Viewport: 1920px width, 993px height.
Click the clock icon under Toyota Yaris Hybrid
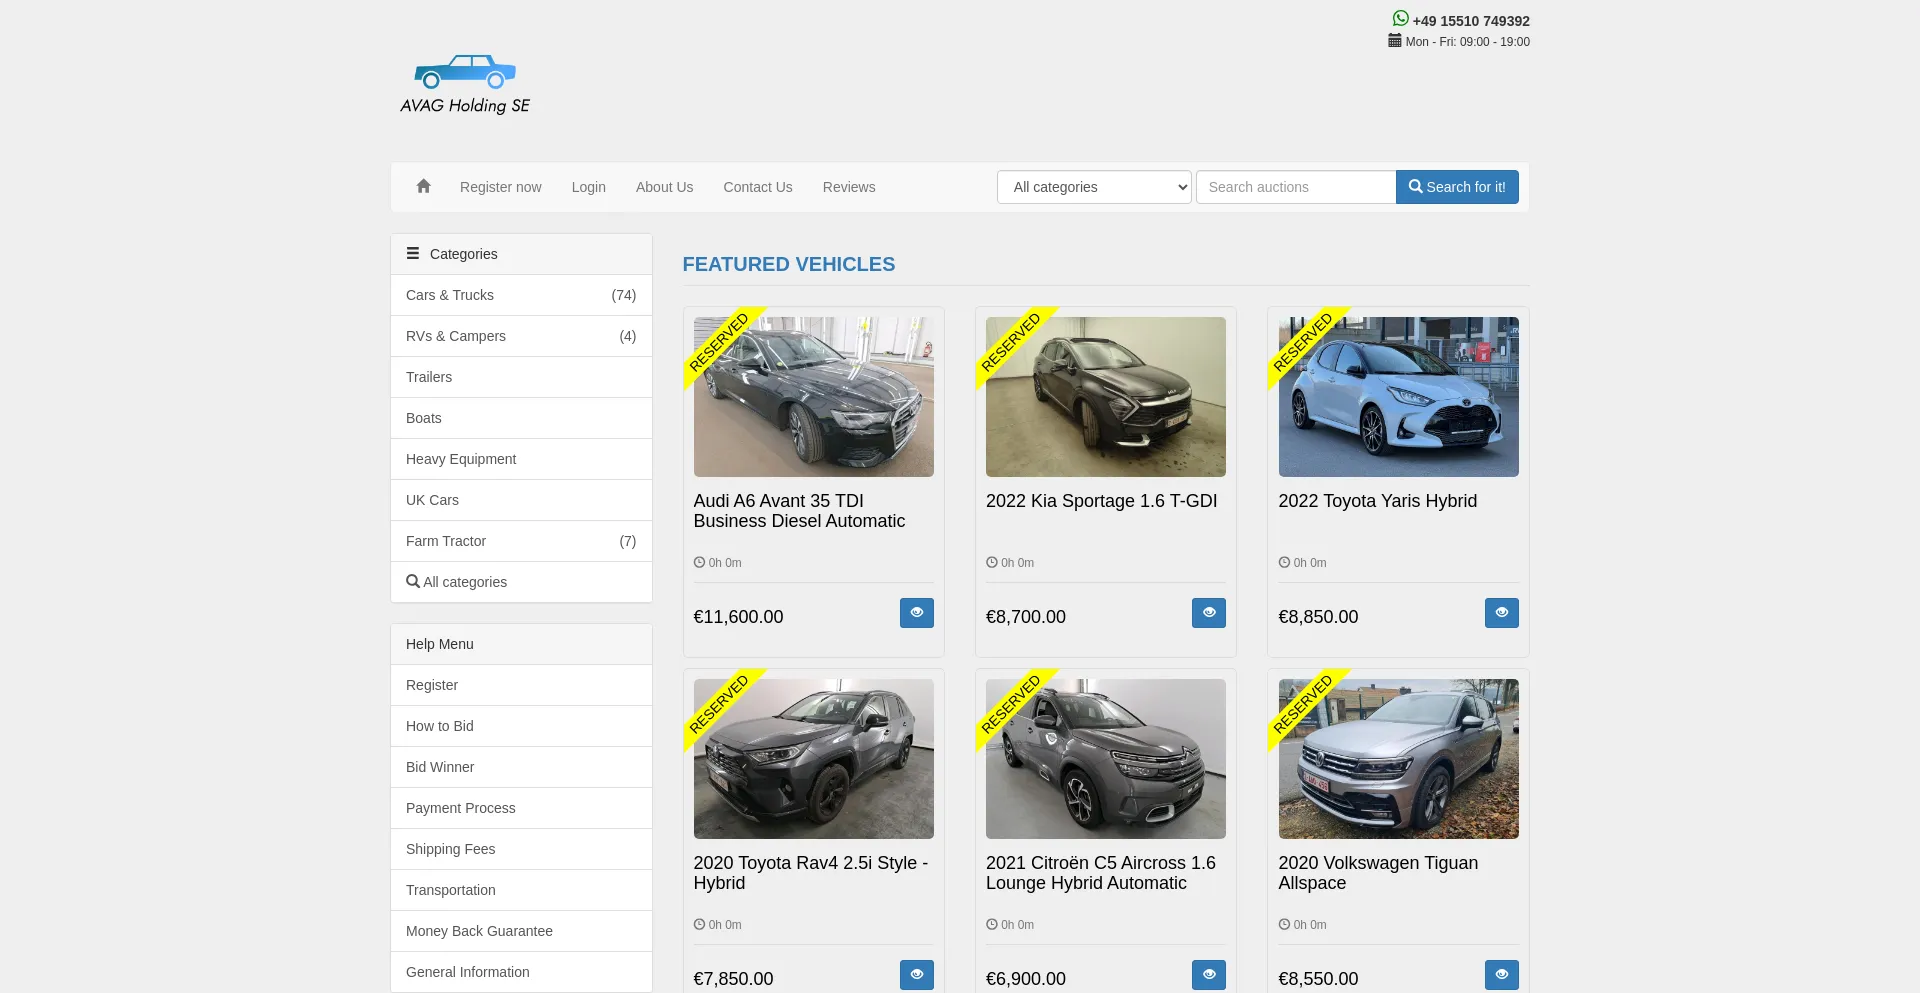[x=1284, y=562]
